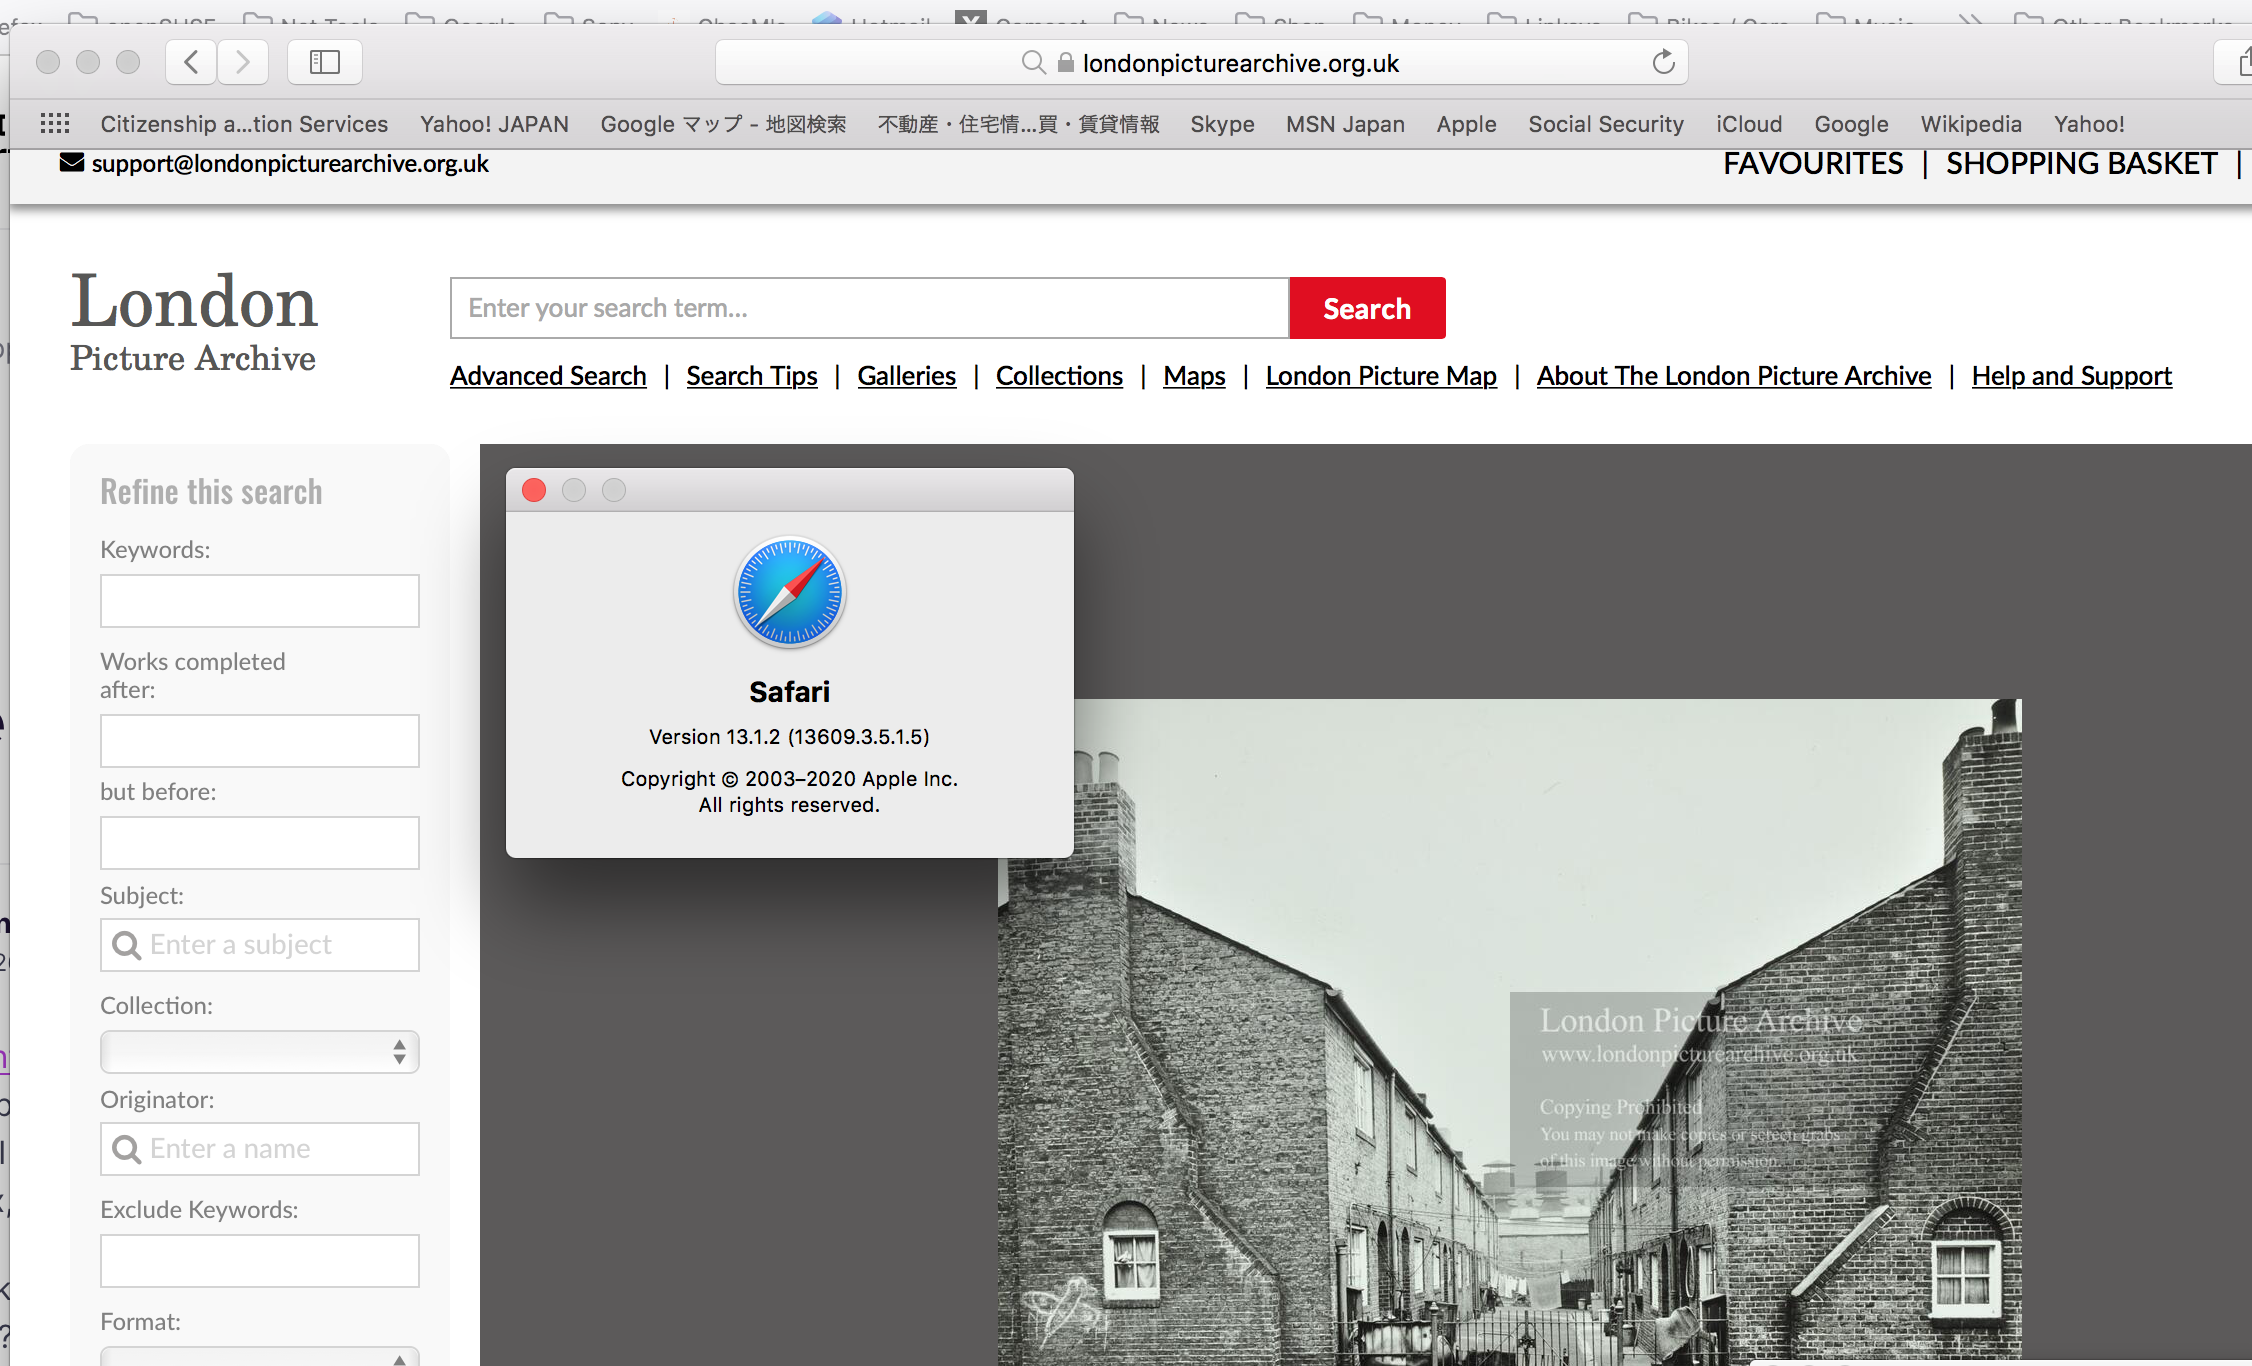Click the Safari compass logo

789,592
